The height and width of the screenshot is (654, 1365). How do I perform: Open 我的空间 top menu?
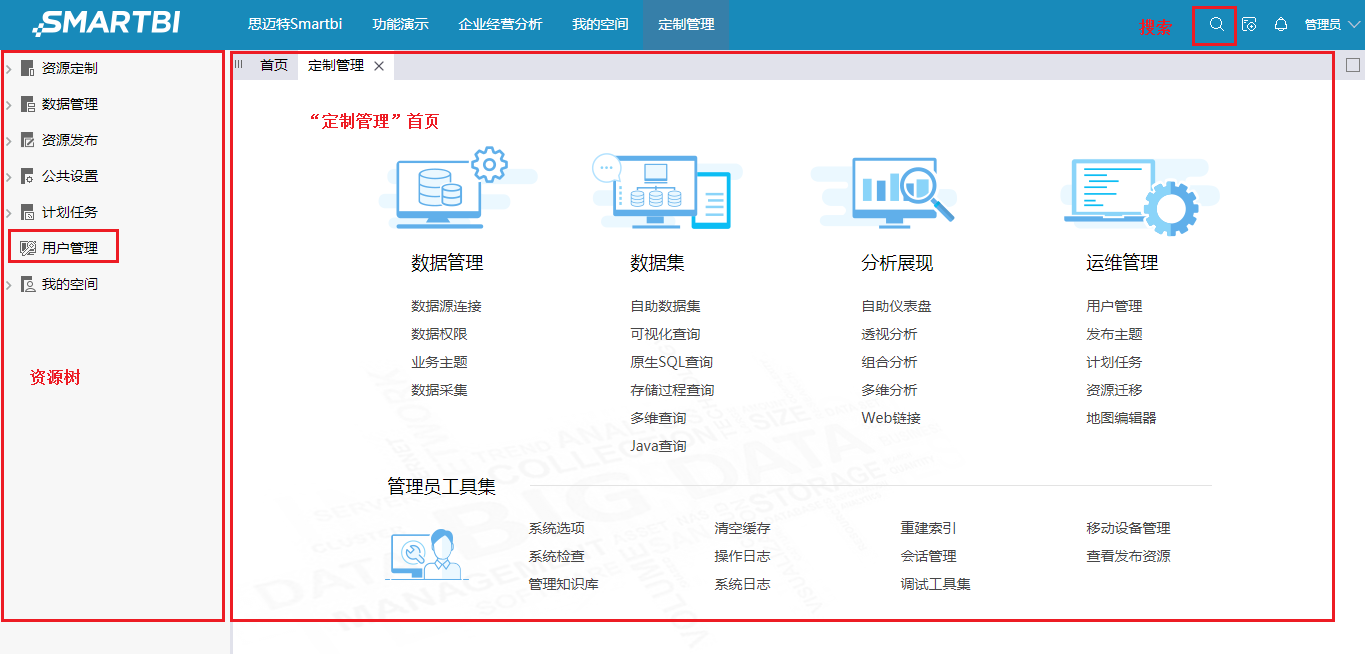click(x=600, y=24)
